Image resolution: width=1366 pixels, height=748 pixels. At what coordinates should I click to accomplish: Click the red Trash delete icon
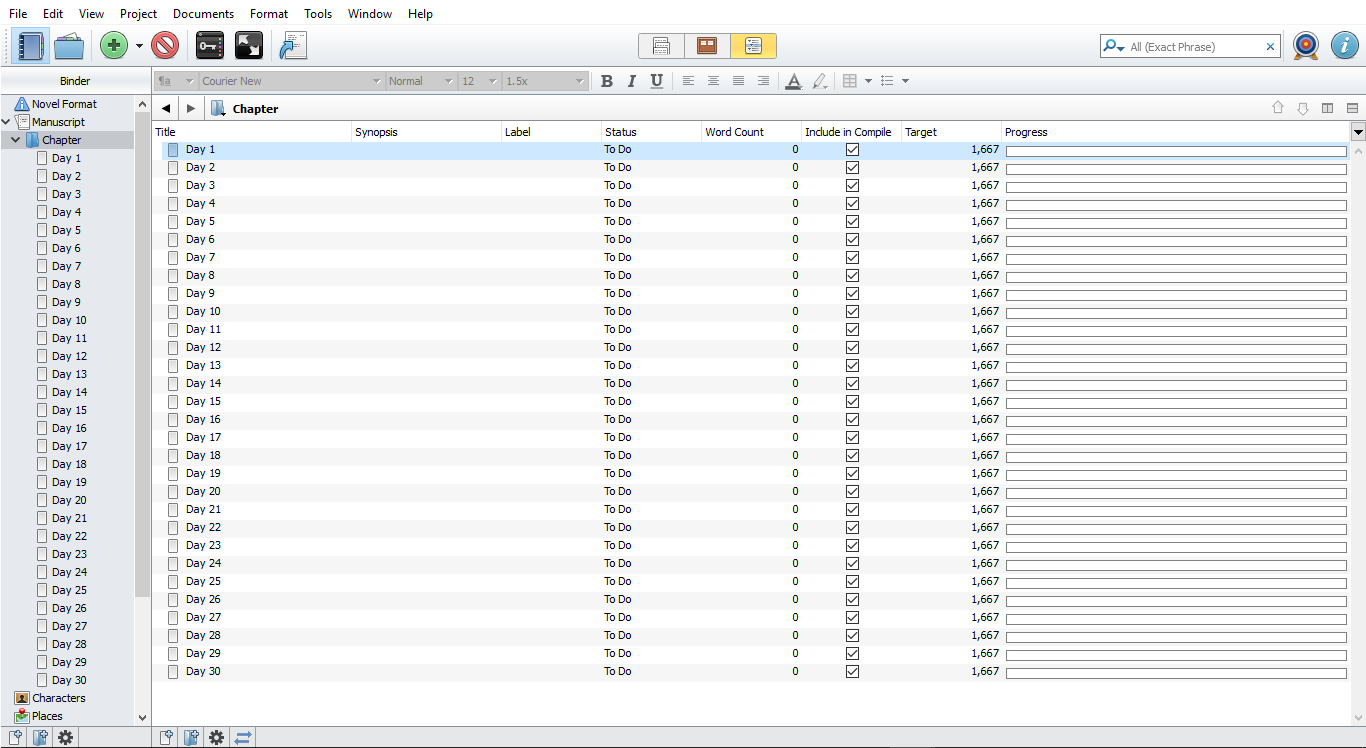(x=165, y=46)
